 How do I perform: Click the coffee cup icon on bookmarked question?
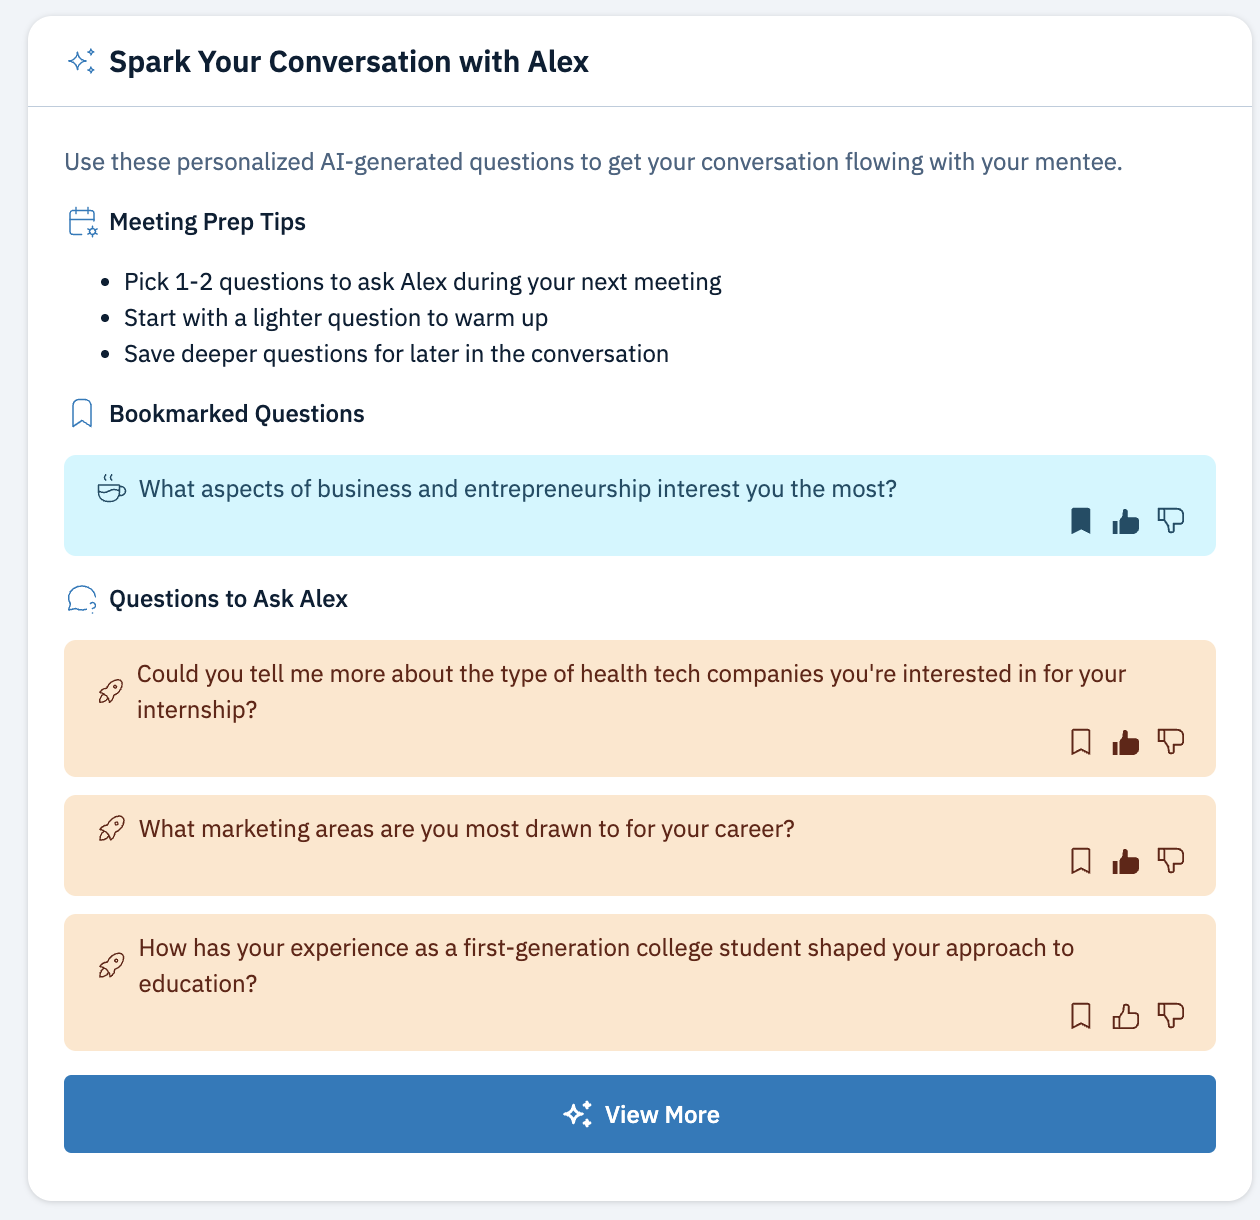(x=111, y=489)
